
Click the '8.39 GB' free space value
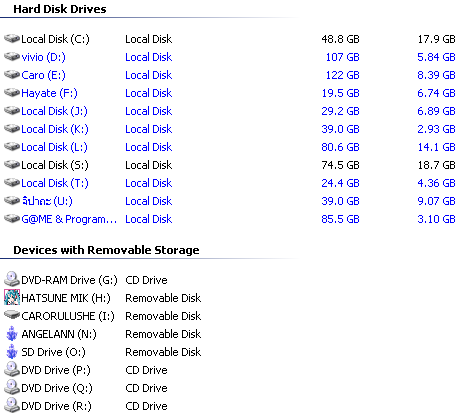(436, 75)
